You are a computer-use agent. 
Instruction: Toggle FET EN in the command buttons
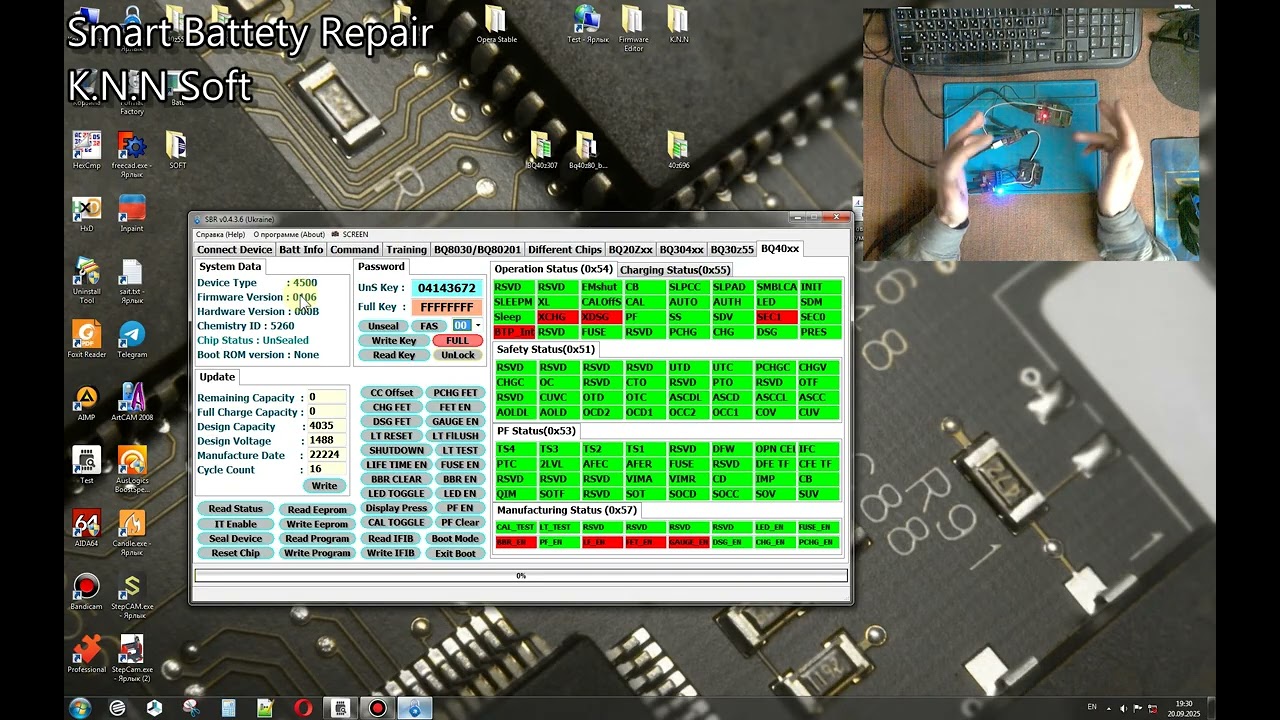(x=455, y=407)
